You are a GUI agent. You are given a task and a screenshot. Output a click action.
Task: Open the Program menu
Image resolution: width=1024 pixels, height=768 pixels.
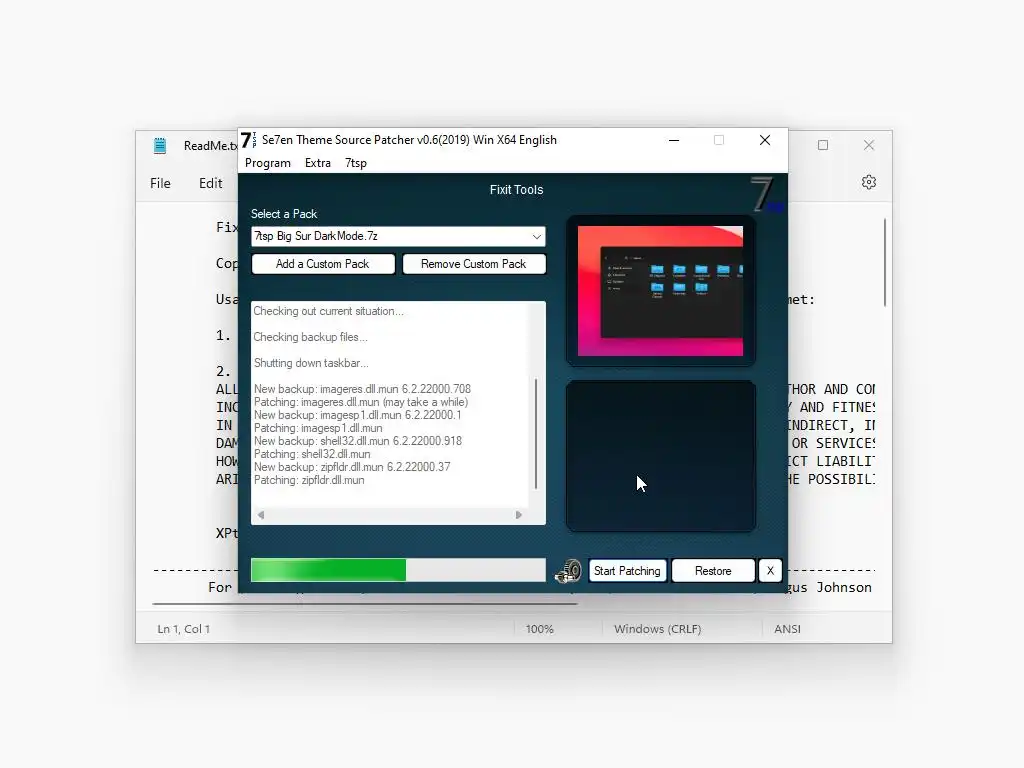(267, 163)
